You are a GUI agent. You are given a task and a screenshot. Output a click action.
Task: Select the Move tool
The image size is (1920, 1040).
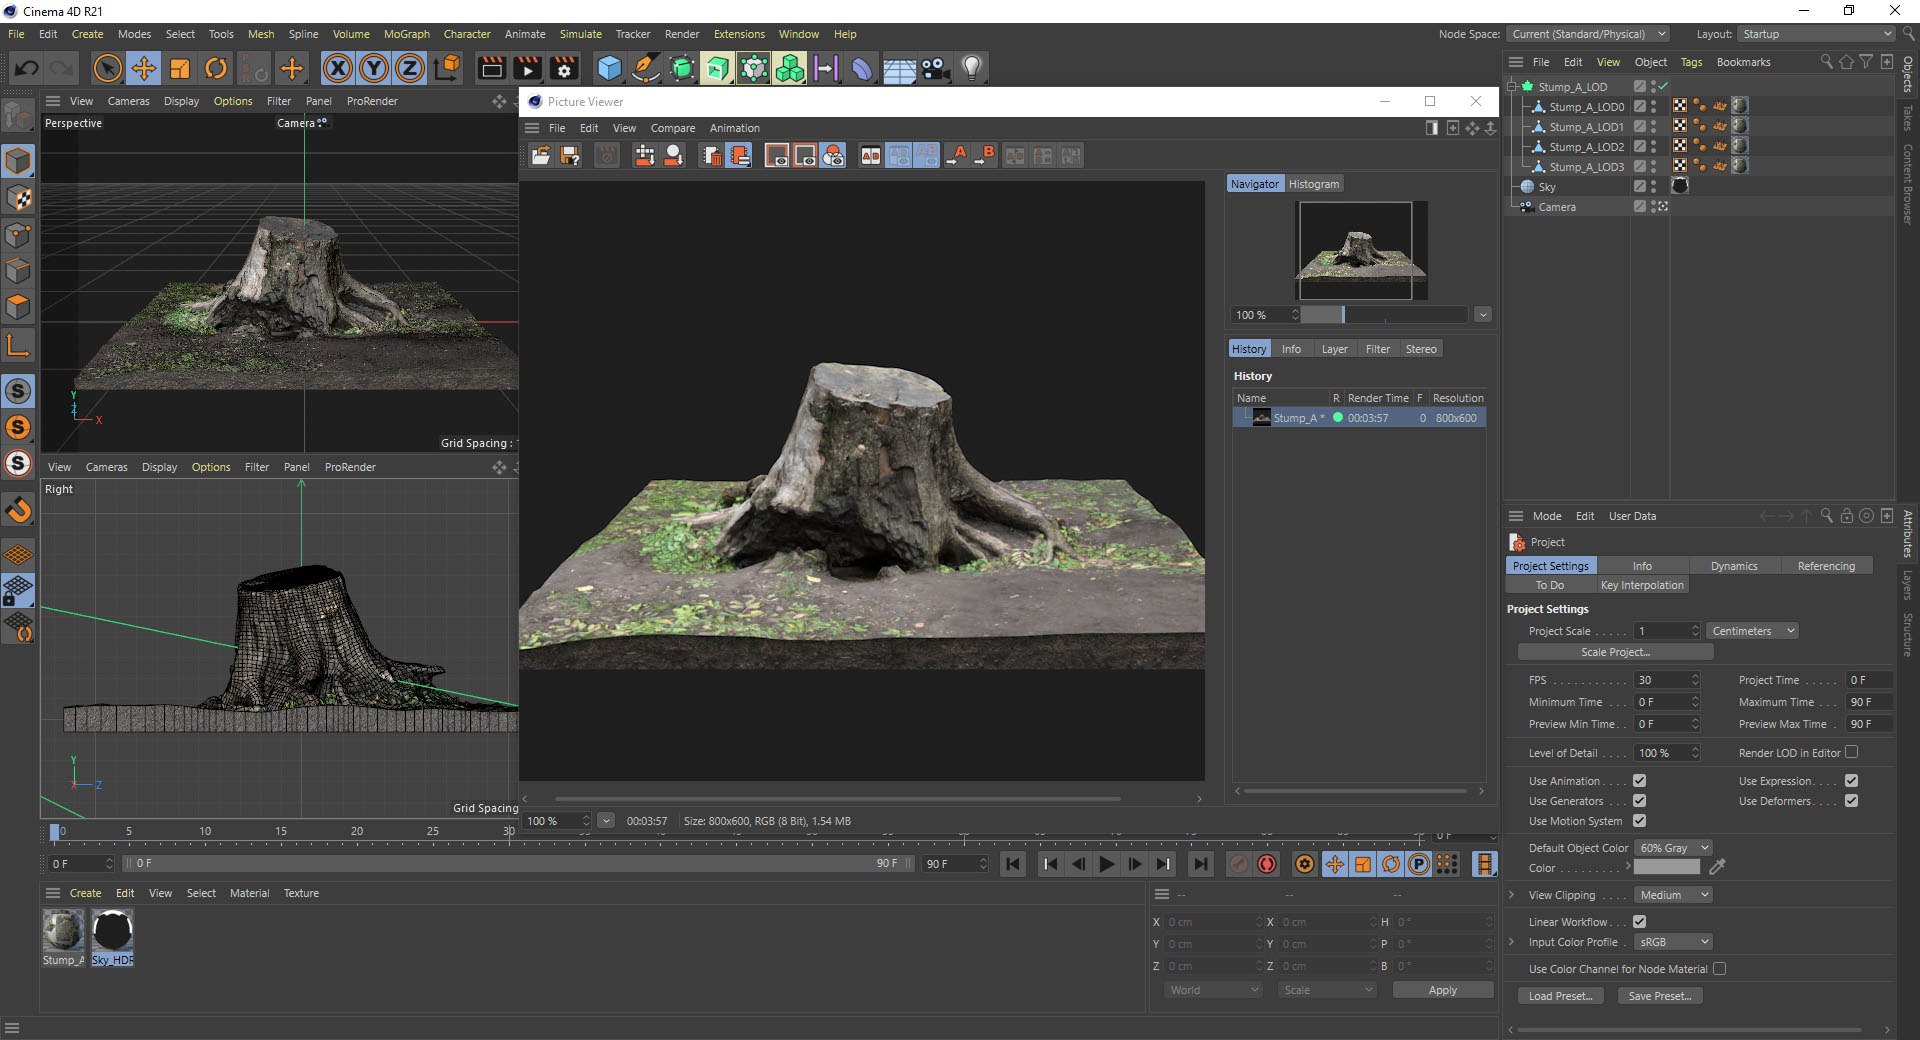[x=143, y=68]
